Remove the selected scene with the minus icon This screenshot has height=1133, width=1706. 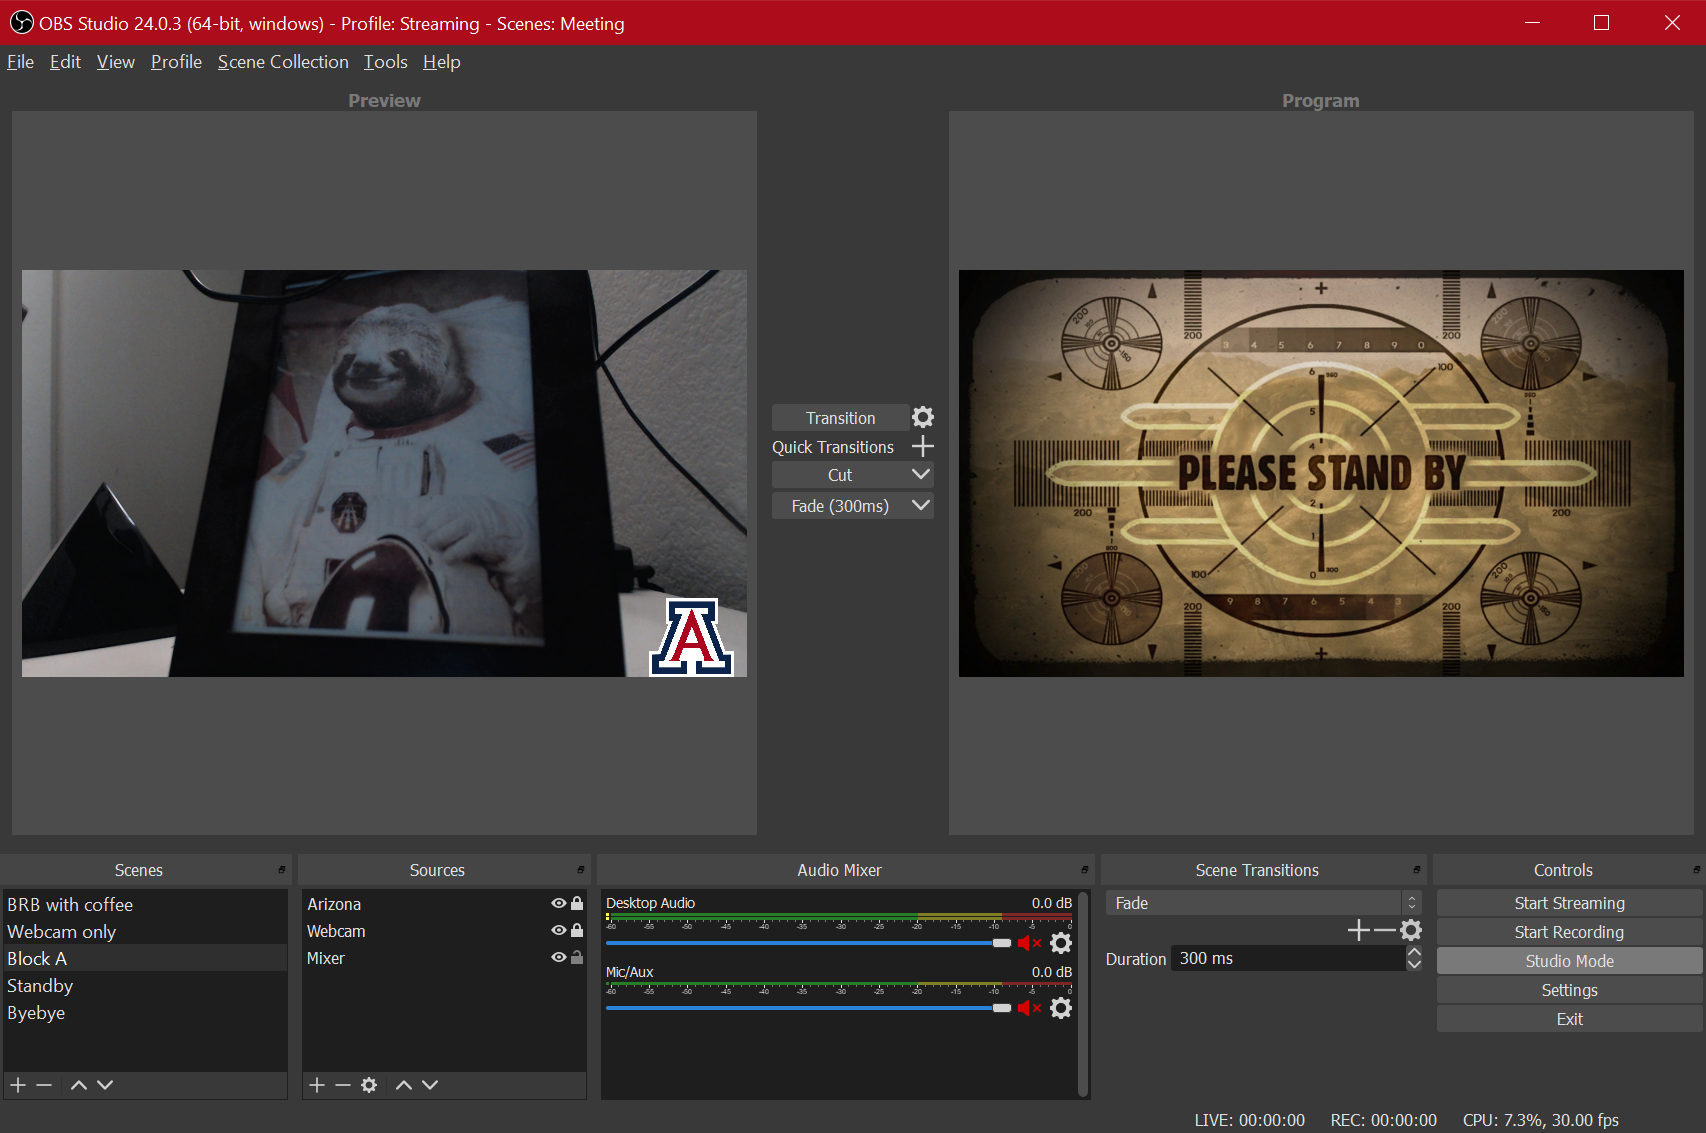44,1085
